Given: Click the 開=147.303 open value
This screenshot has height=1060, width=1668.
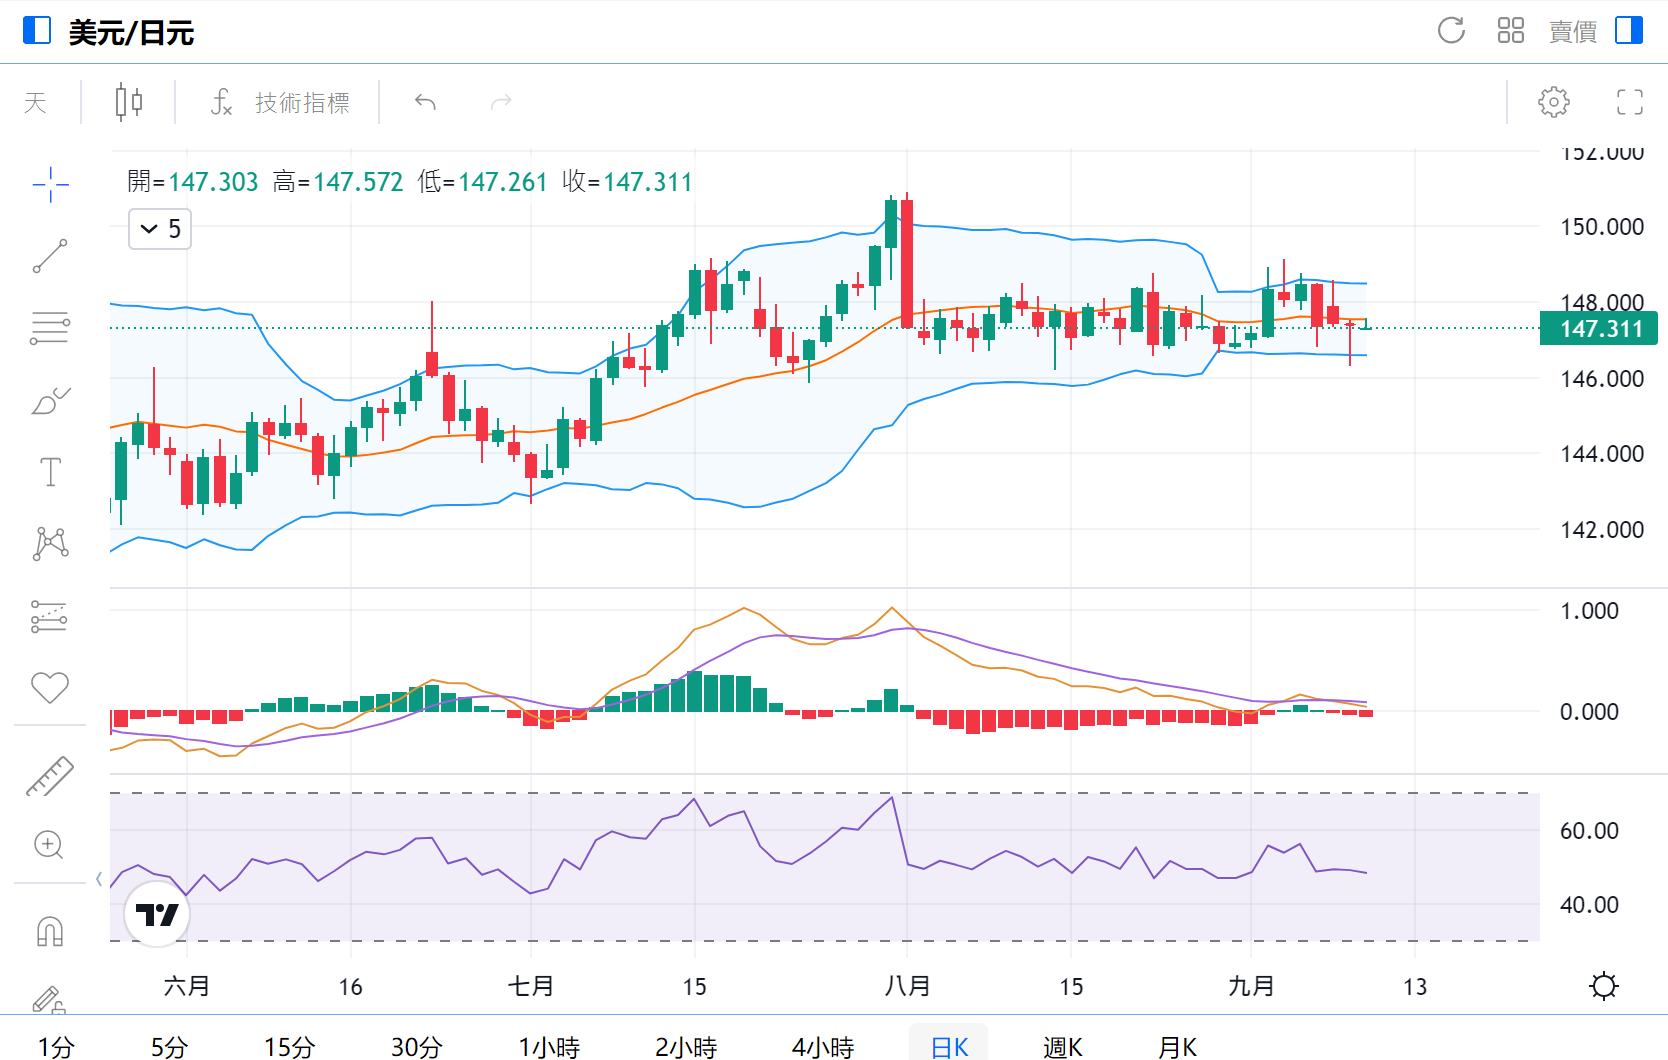Looking at the screenshot, I should pyautogui.click(x=192, y=182).
